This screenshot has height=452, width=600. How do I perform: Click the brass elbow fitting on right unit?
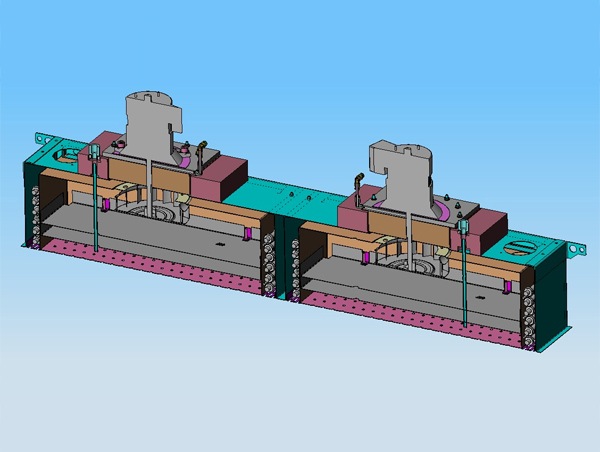(359, 180)
